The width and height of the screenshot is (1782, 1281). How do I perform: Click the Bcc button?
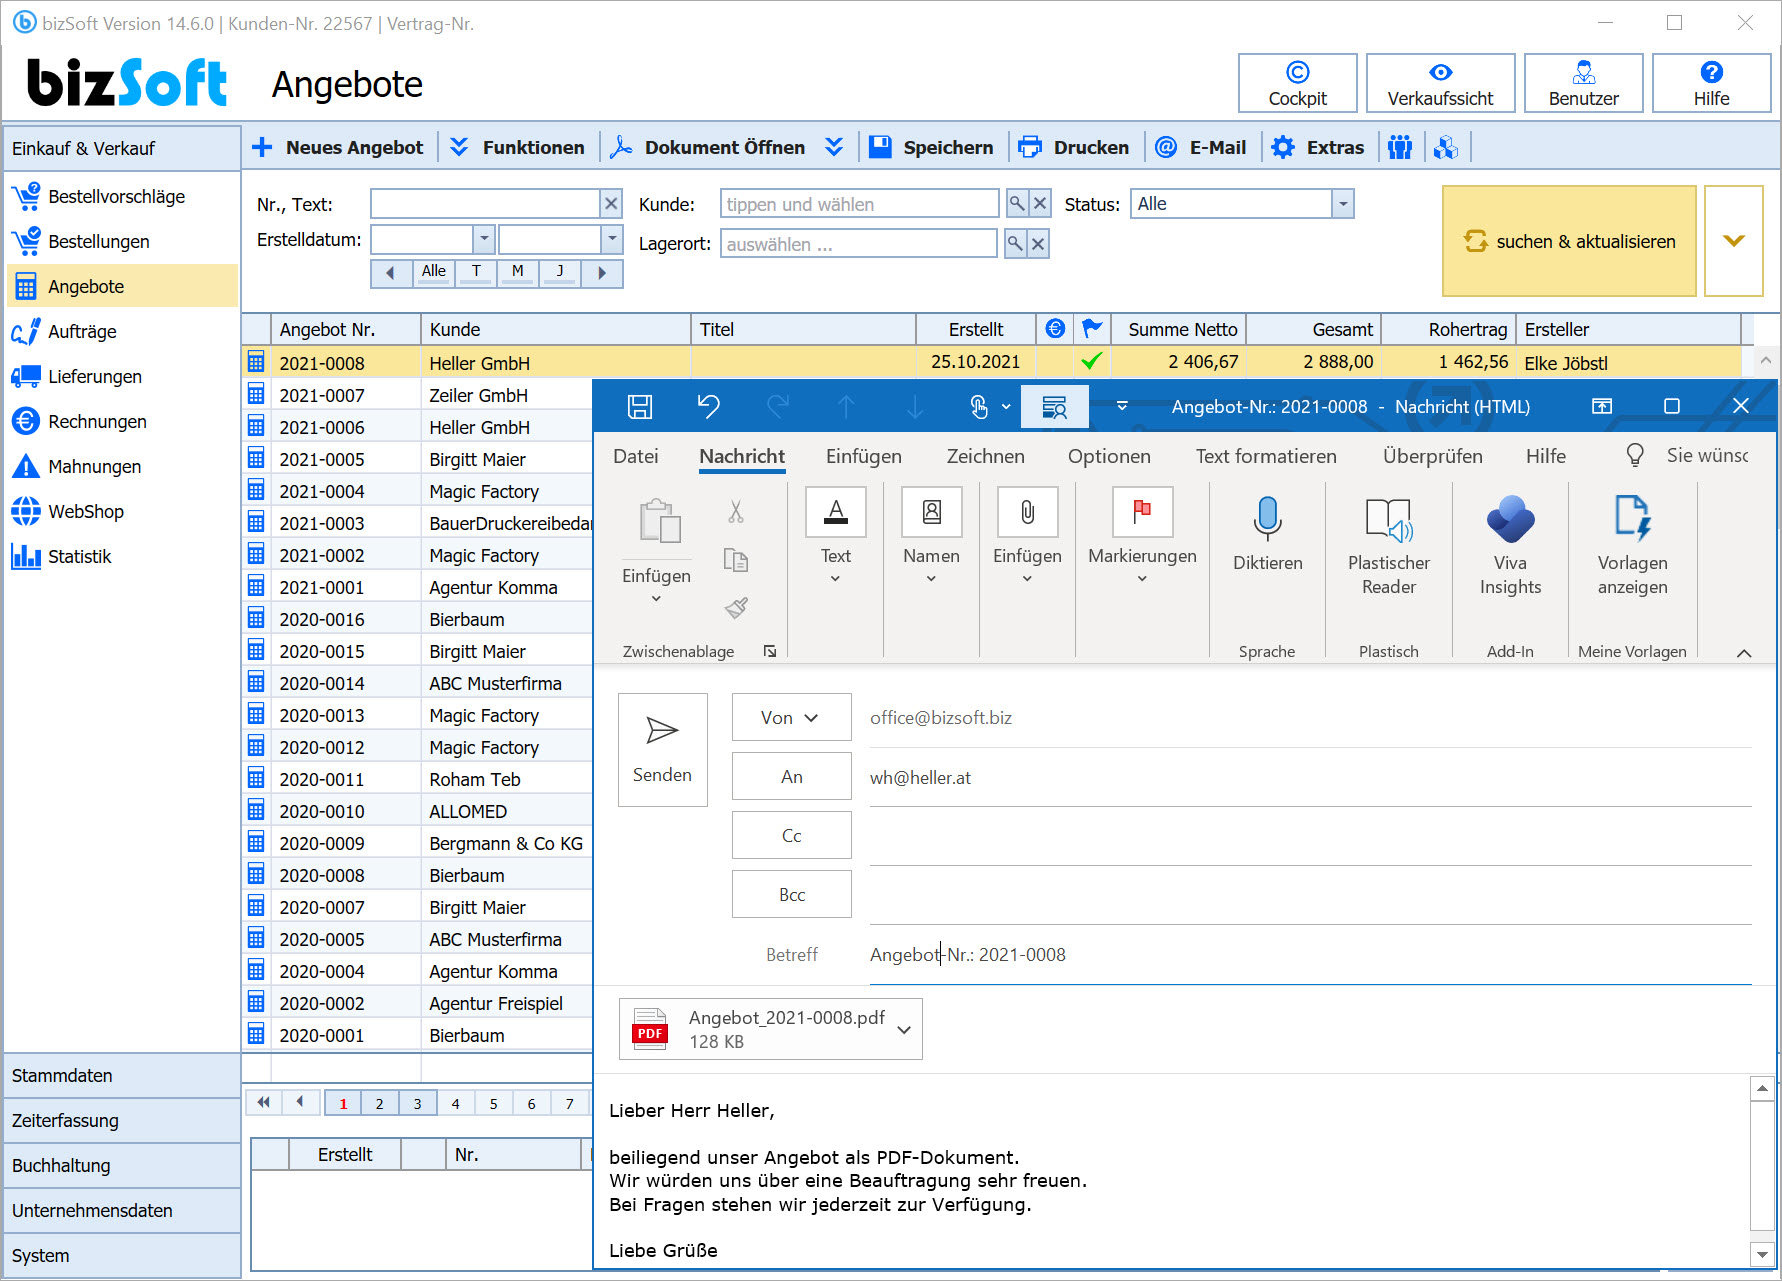tap(791, 894)
